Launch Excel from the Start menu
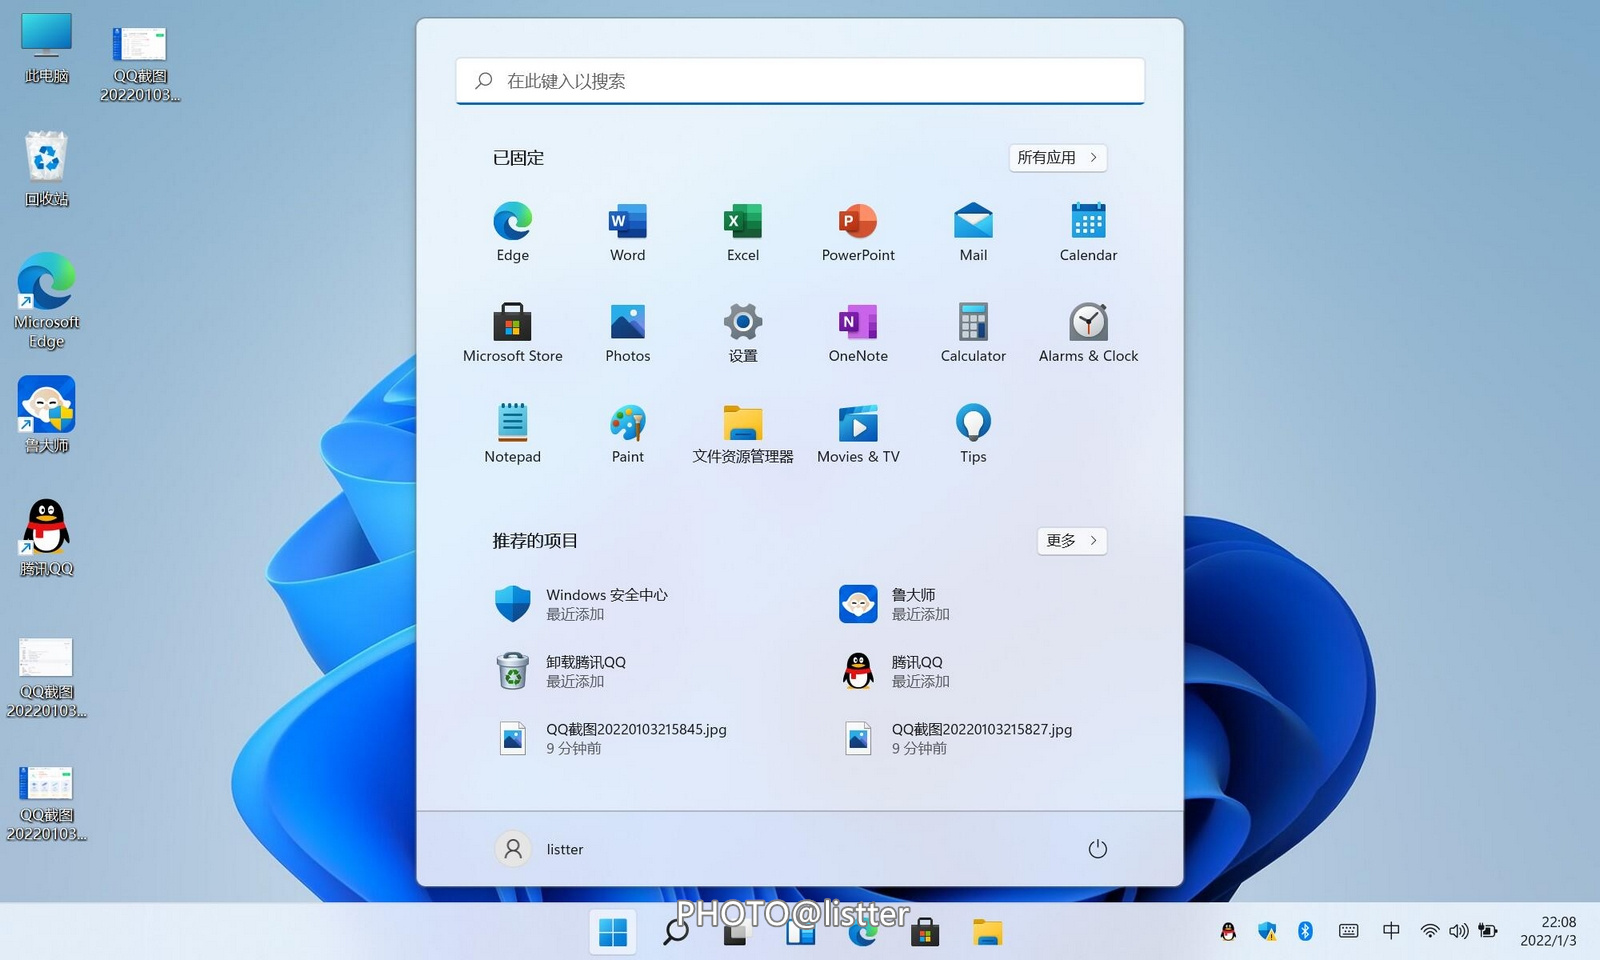Image resolution: width=1600 pixels, height=960 pixels. pos(742,232)
